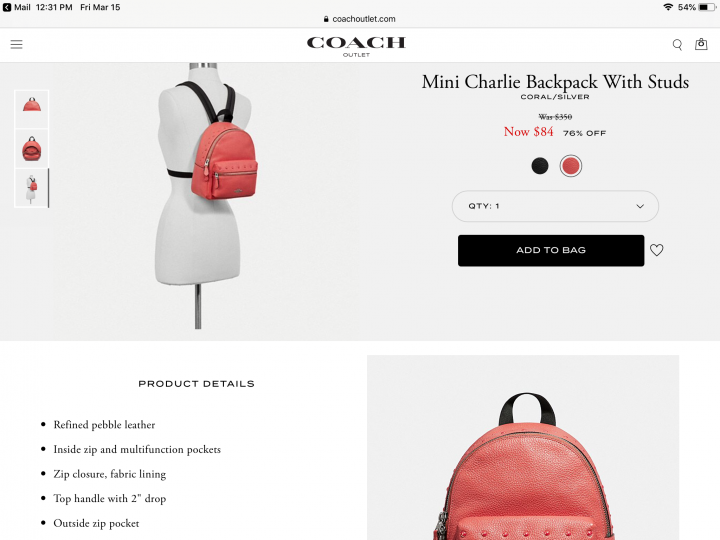Viewport: 720px width, 540px height.
Task: Show the front view backpack thumbnail
Action: (32, 109)
